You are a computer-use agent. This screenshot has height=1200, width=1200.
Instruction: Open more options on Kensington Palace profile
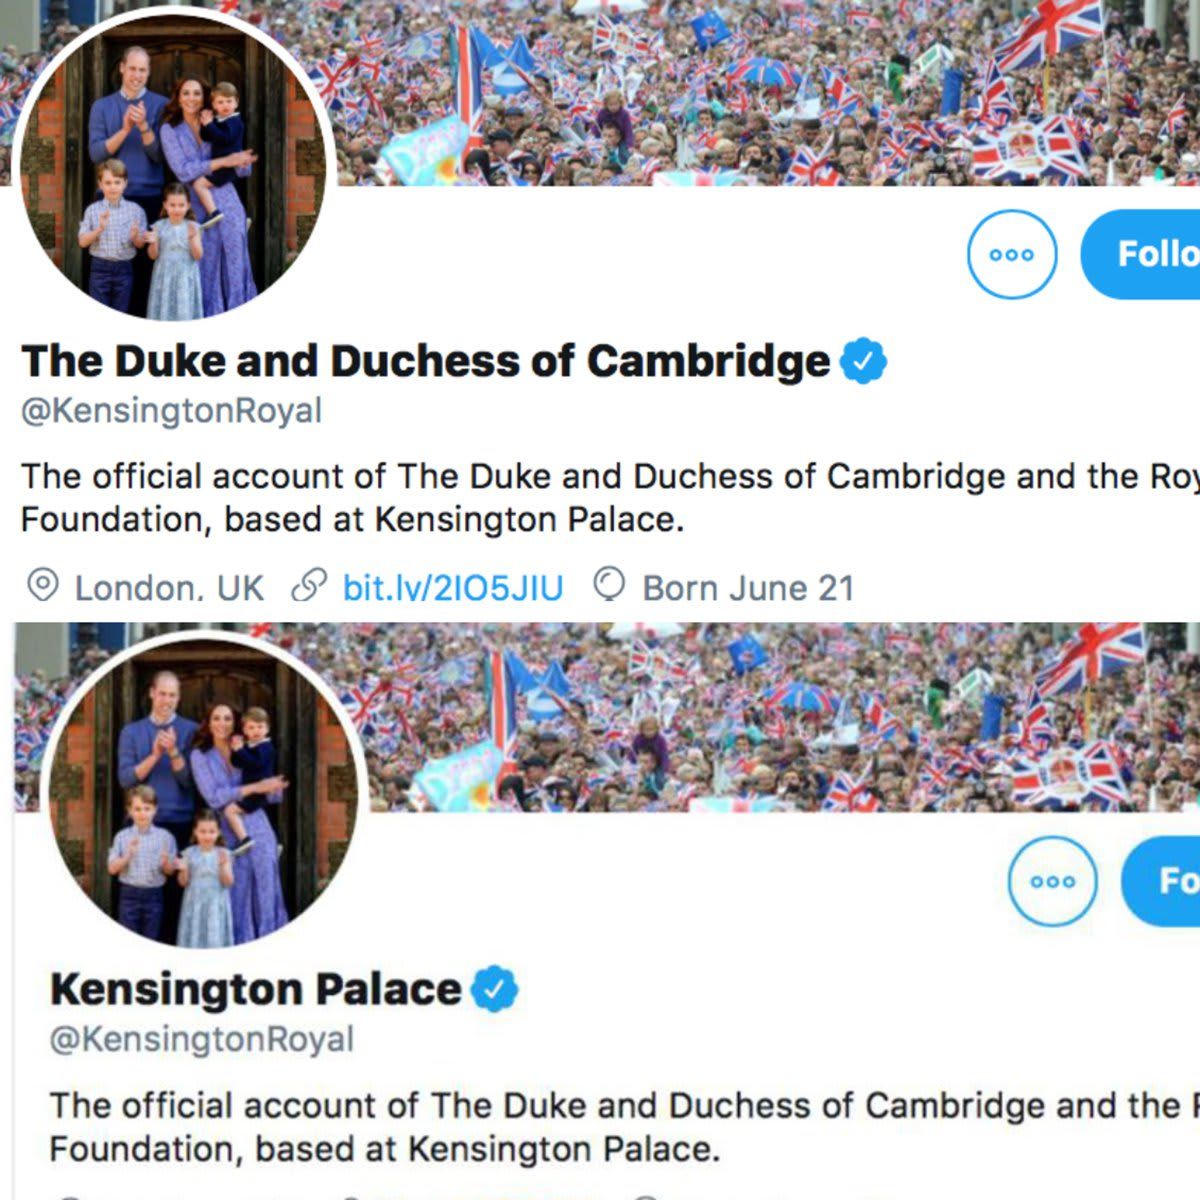click(1052, 881)
